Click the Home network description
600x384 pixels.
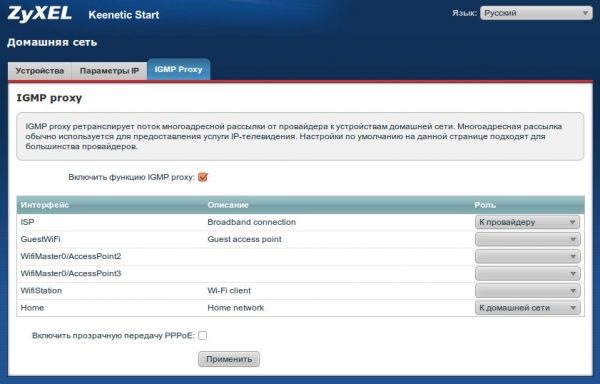[x=236, y=308]
